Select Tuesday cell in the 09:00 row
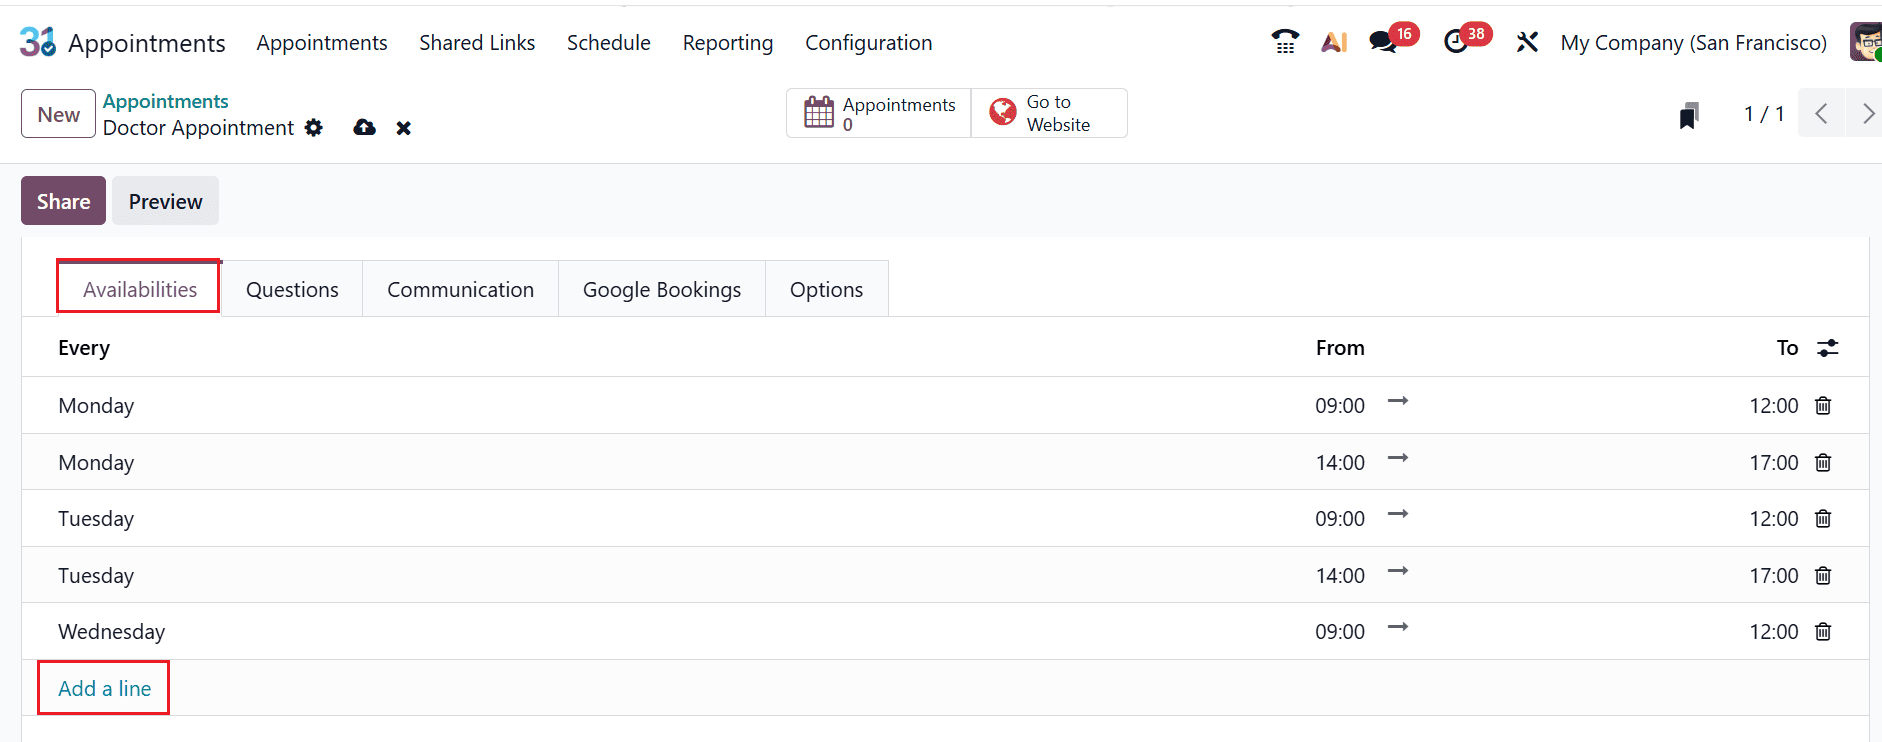This screenshot has height=742, width=1882. (x=96, y=518)
